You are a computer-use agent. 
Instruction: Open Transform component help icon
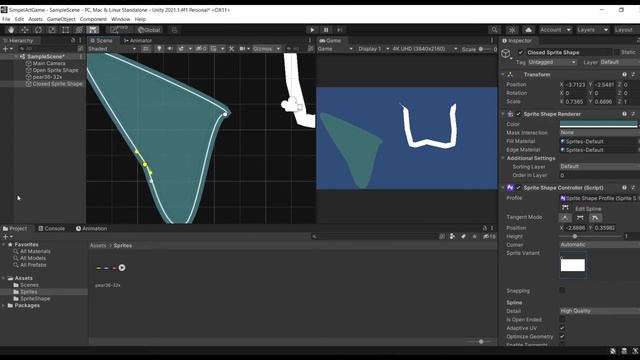(624, 74)
